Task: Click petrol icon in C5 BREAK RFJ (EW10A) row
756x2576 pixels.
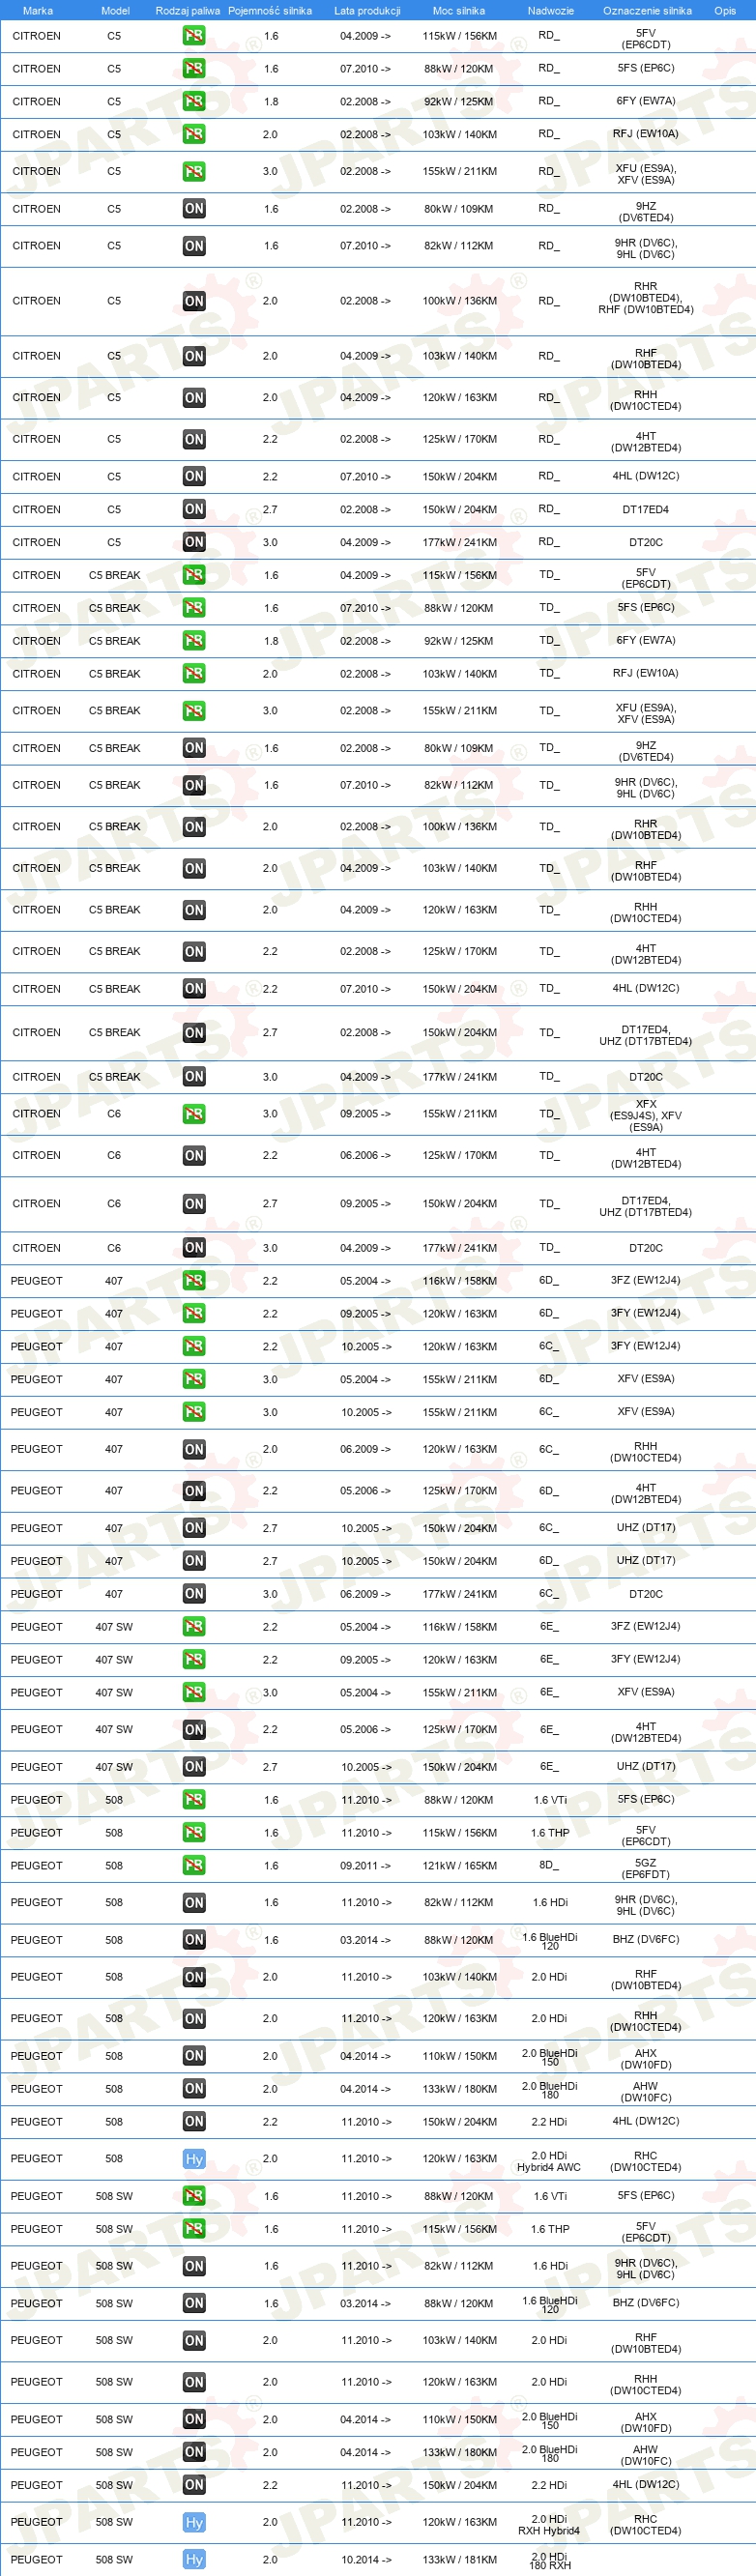Action: click(194, 674)
